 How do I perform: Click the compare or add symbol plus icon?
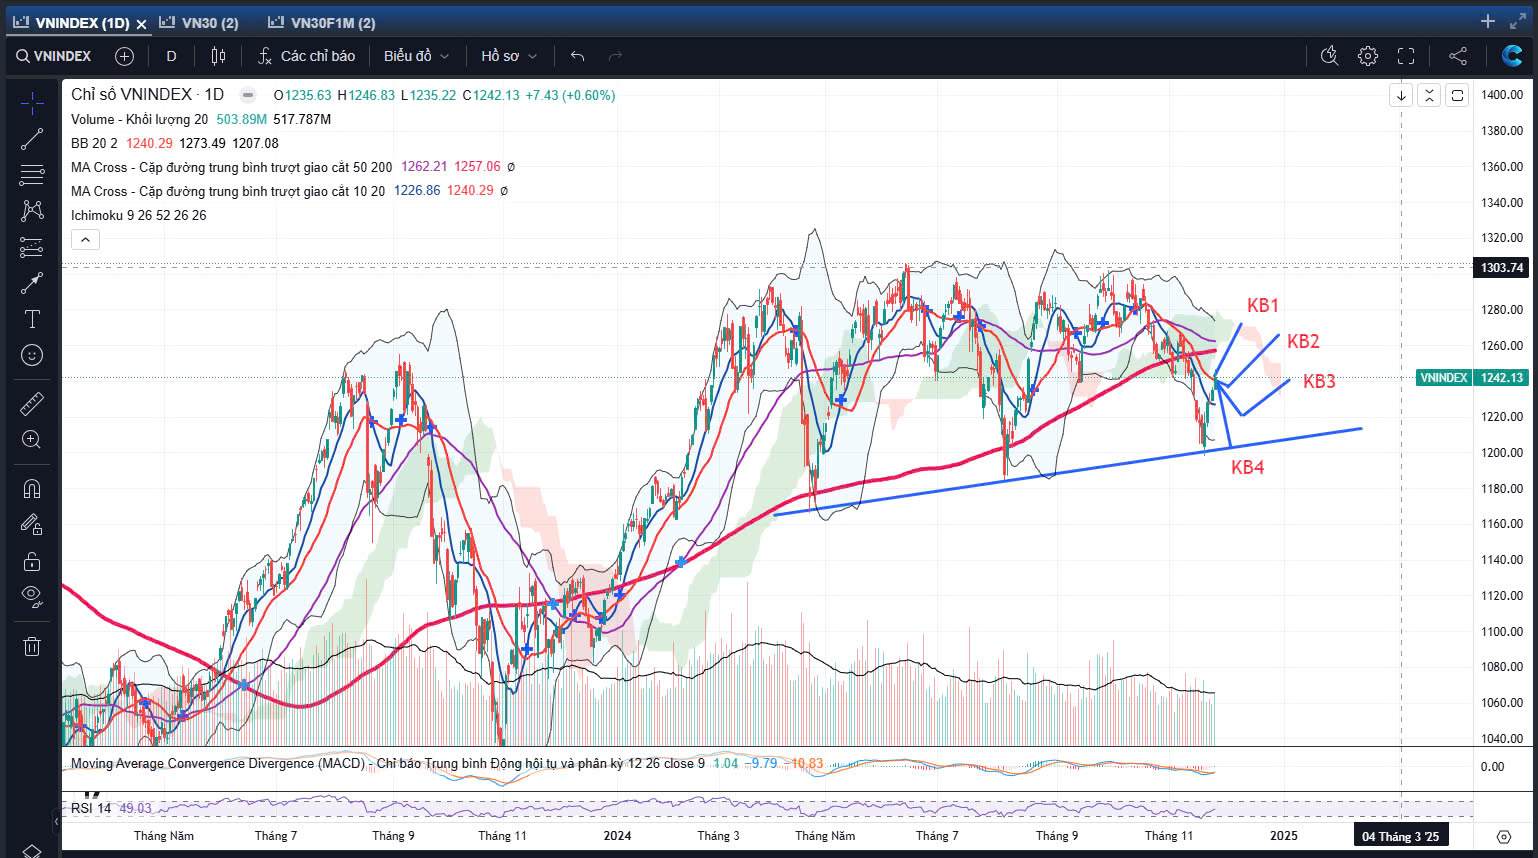(x=124, y=56)
